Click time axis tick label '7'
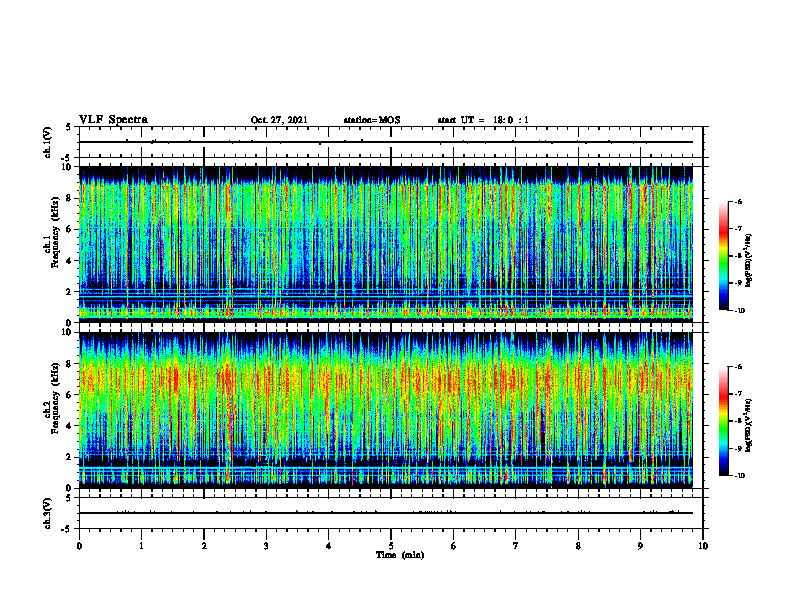The height and width of the screenshot is (612, 792). (516, 546)
